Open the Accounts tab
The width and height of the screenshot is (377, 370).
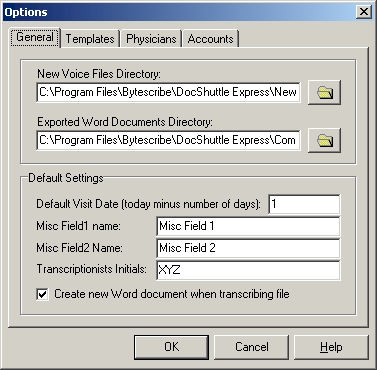click(211, 39)
